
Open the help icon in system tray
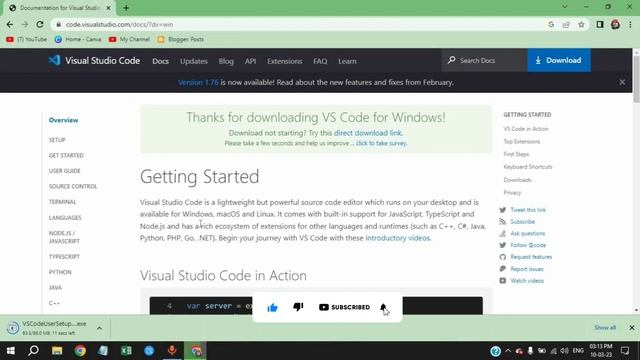[495, 351]
